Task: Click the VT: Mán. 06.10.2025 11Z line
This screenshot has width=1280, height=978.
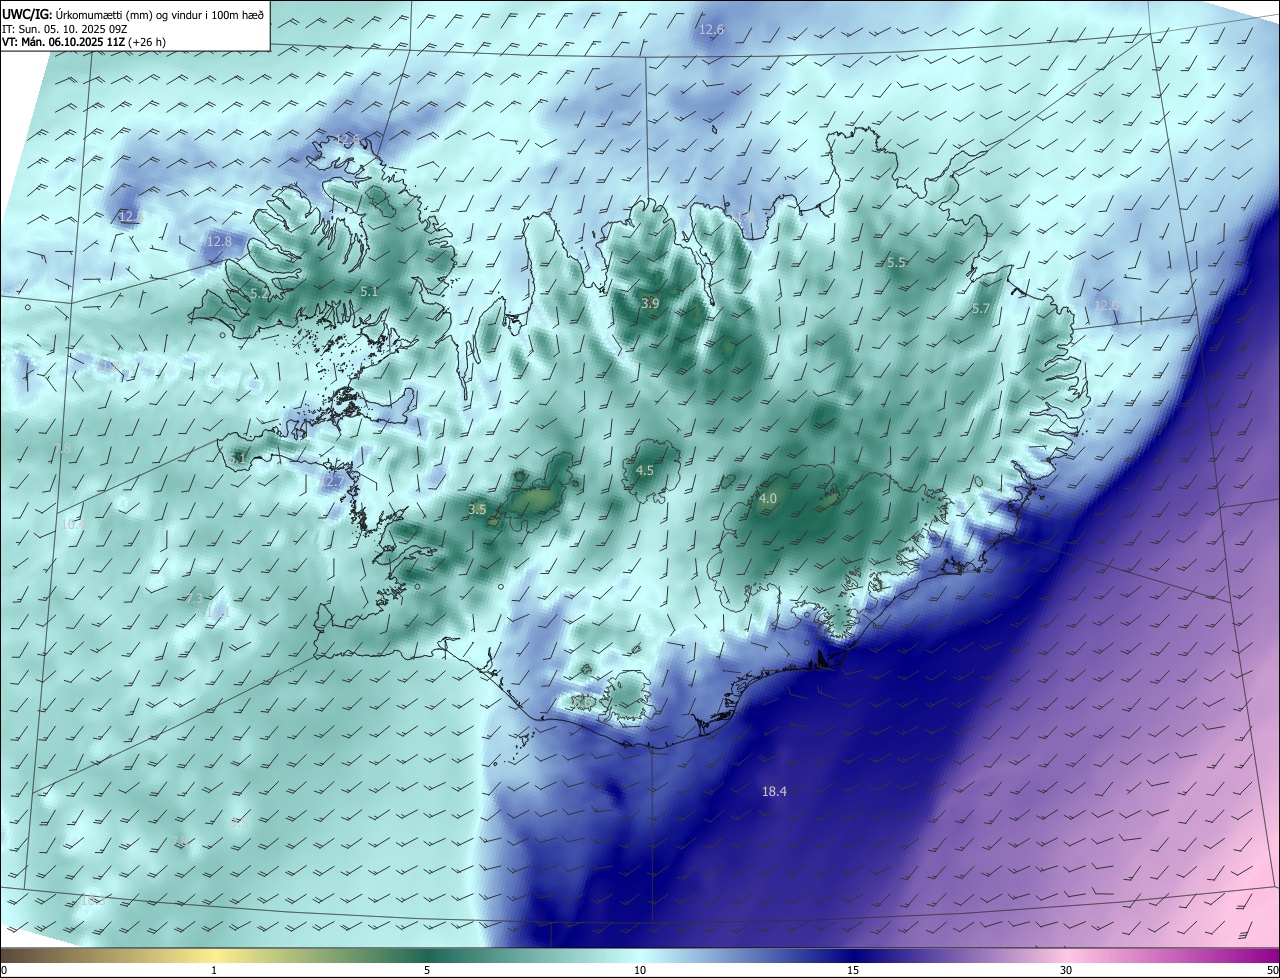Action: [x=84, y=42]
